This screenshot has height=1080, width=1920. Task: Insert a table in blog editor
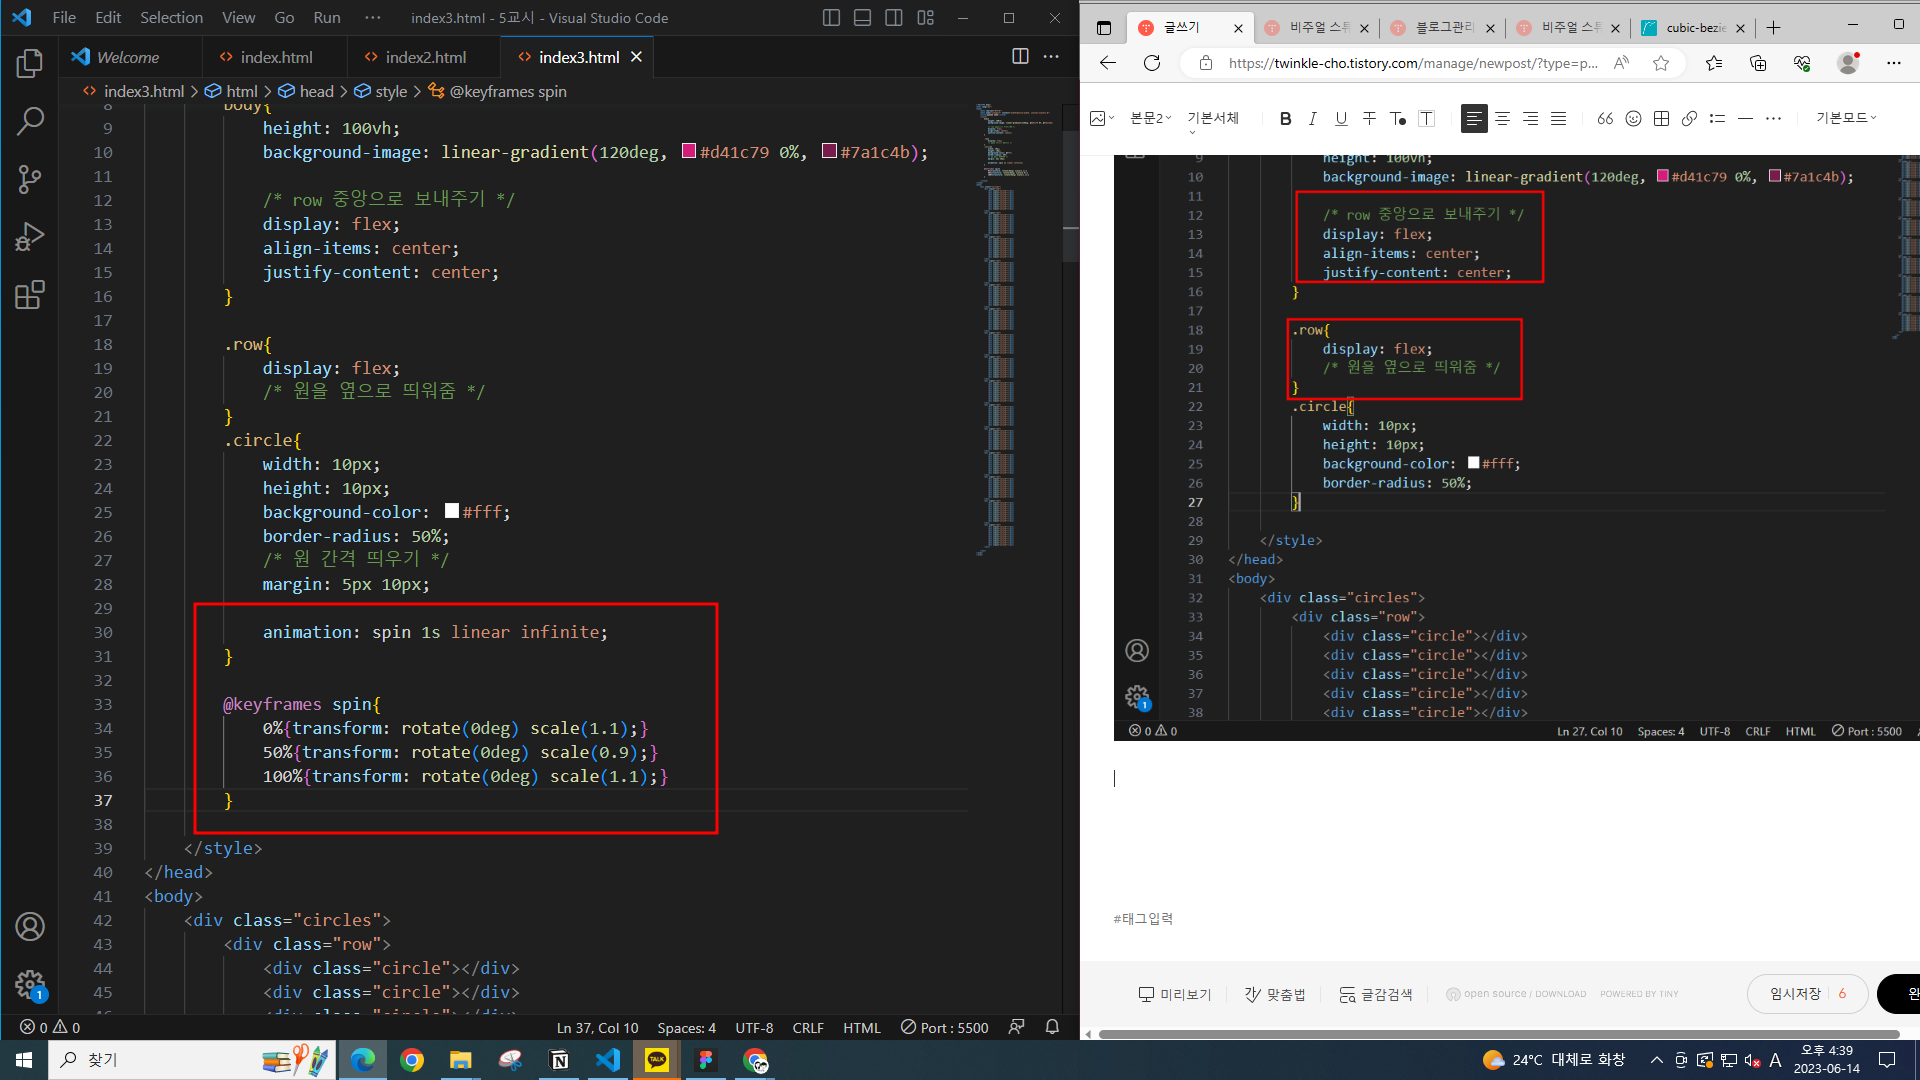pyautogui.click(x=1661, y=119)
